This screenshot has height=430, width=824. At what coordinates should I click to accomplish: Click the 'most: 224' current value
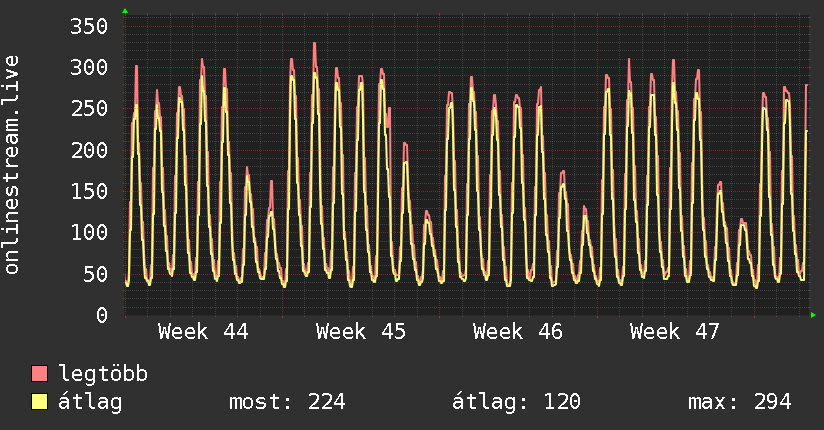(287, 402)
